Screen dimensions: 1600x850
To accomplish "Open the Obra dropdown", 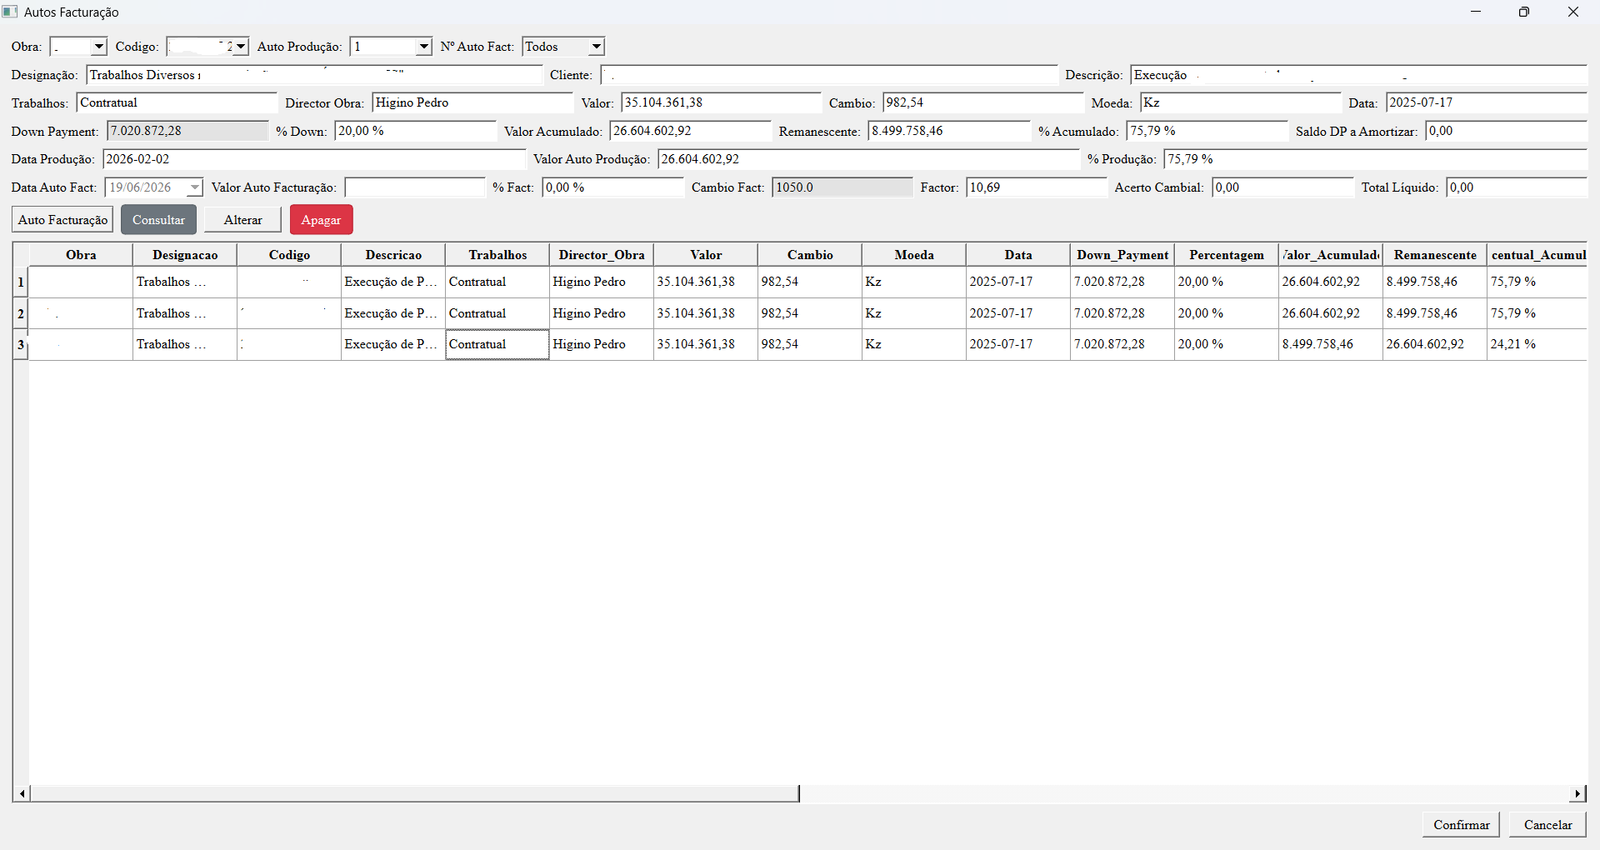I will tap(98, 47).
